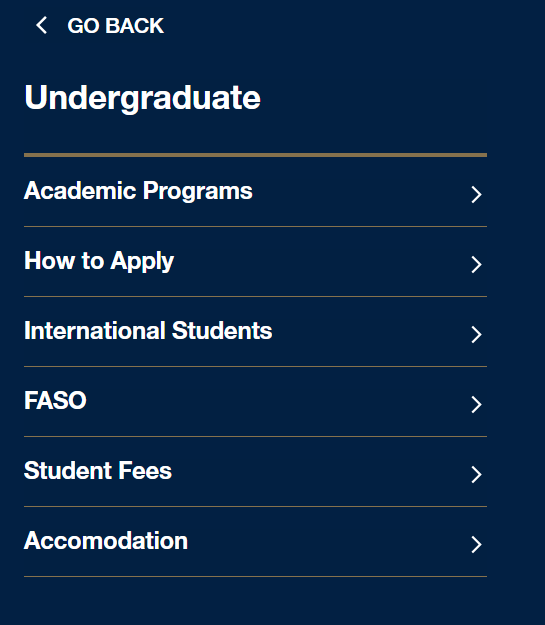Expand the arrow next to How to Apply
Viewport: 545px width, 625px height.
pos(476,264)
